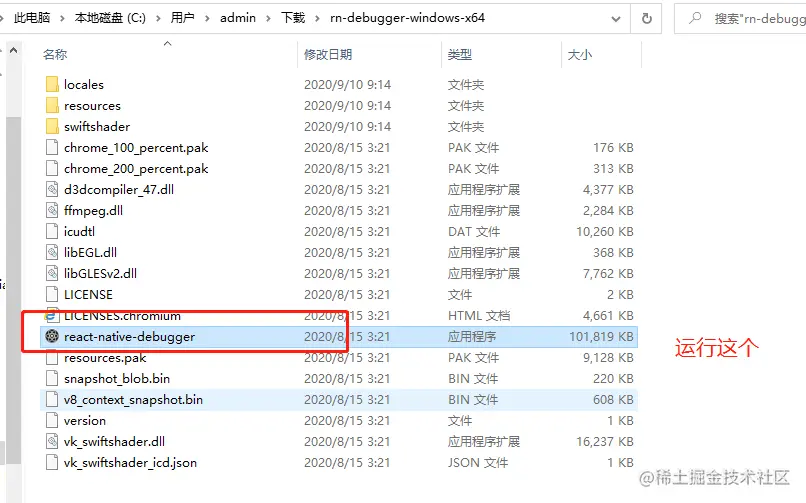Click the snapshot_blob.bin file icon
This screenshot has height=503, width=806.
52,379
